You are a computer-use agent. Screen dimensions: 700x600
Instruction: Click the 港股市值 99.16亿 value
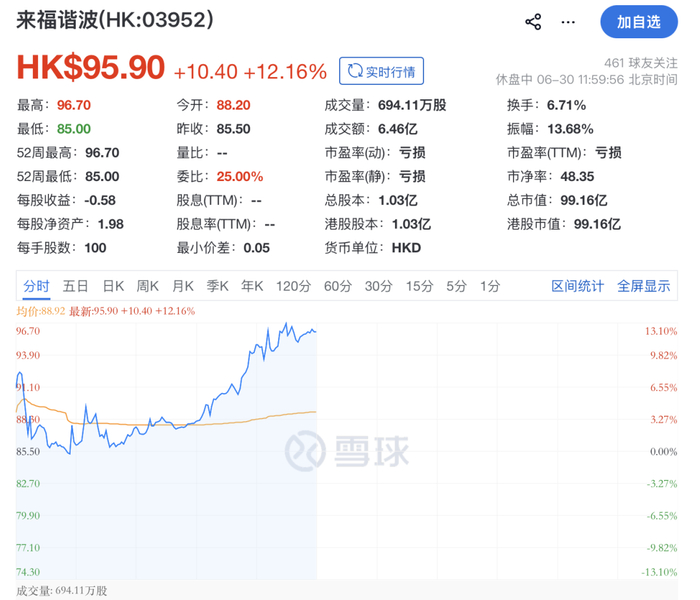[597, 224]
